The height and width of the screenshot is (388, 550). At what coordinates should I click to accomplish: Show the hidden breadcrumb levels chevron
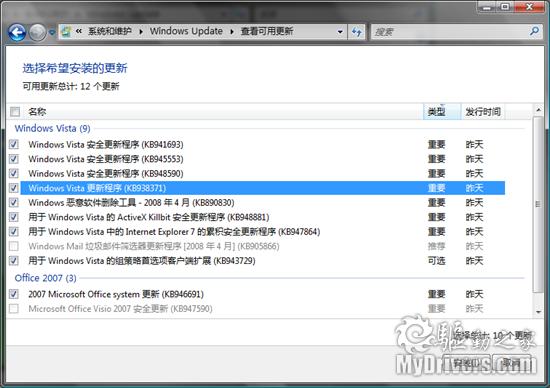79,31
